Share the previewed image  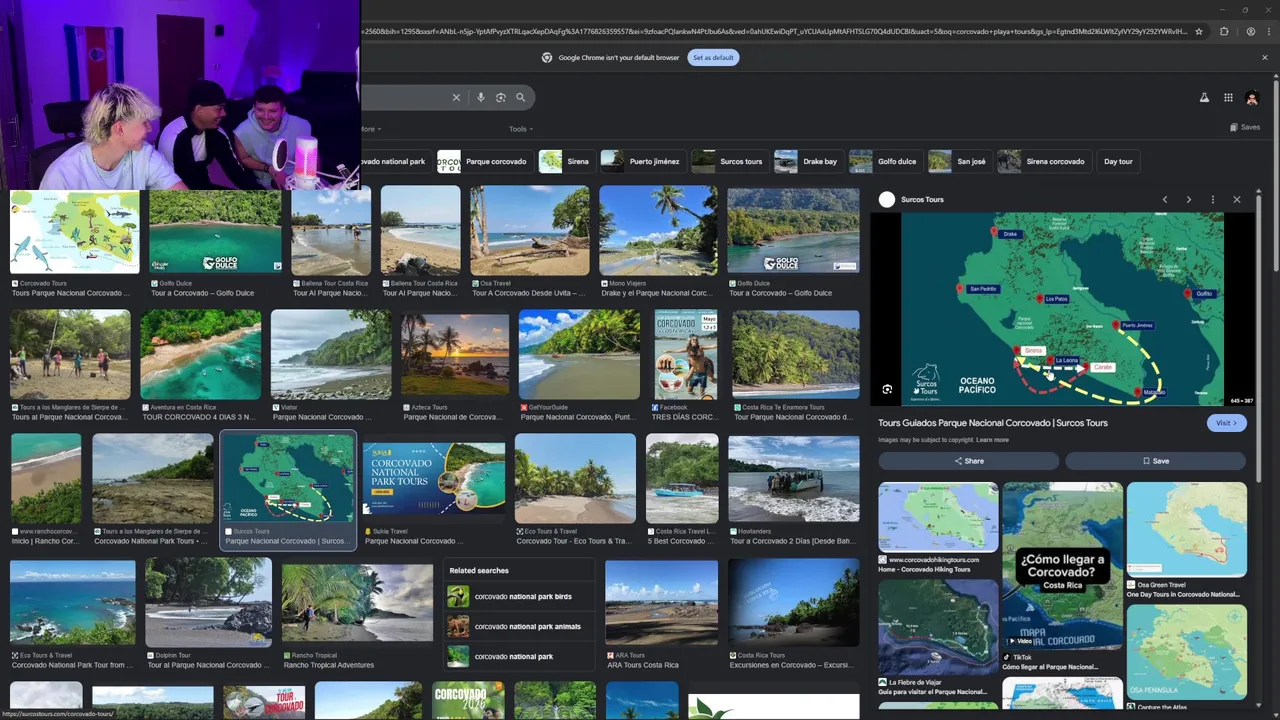point(968,461)
